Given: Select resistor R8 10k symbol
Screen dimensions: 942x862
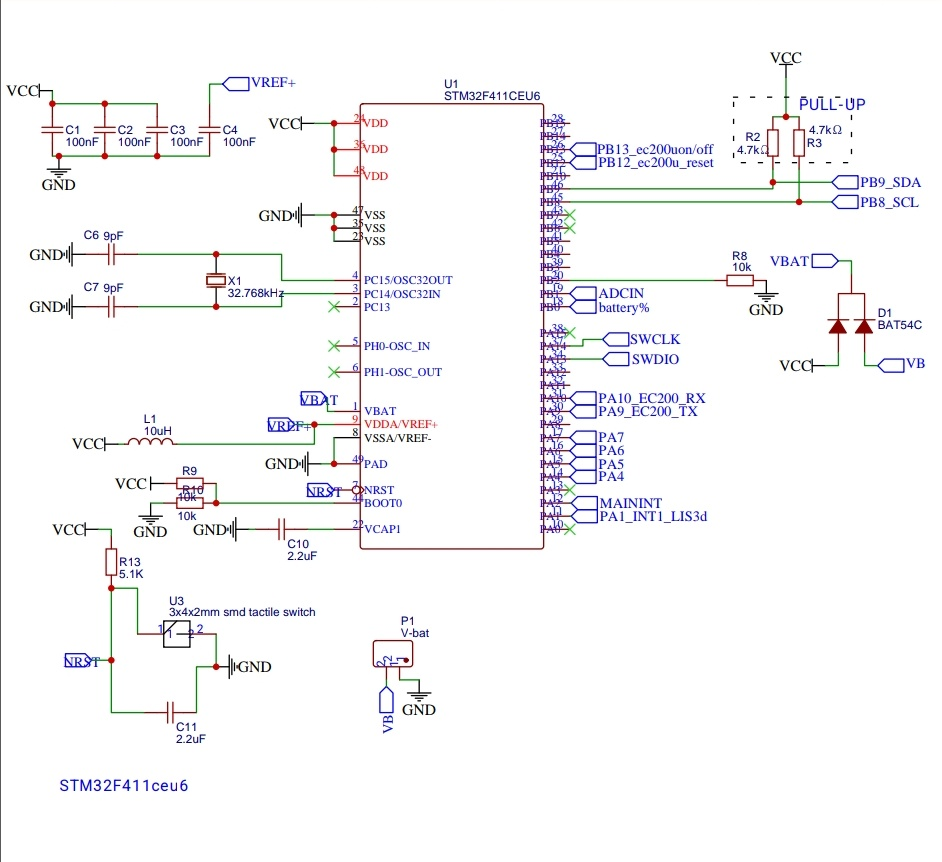Looking at the screenshot, I should [740, 281].
